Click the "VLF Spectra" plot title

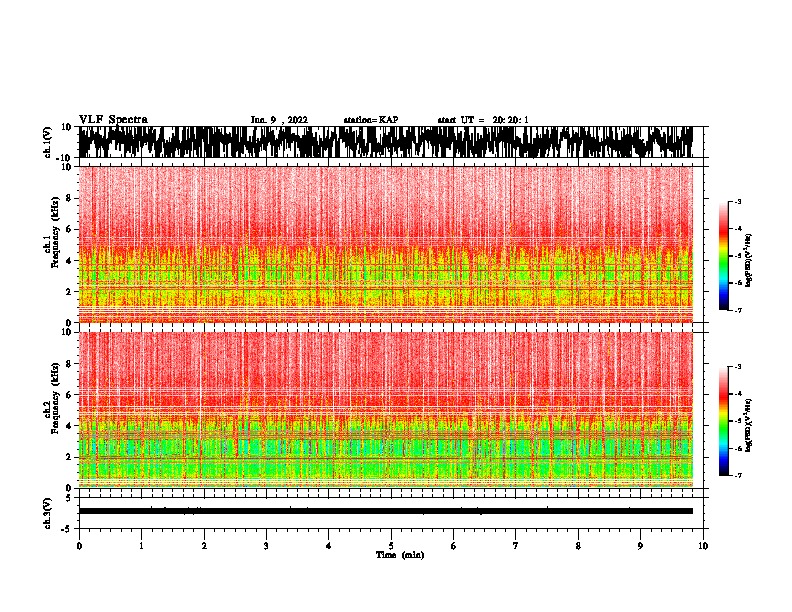point(113,119)
